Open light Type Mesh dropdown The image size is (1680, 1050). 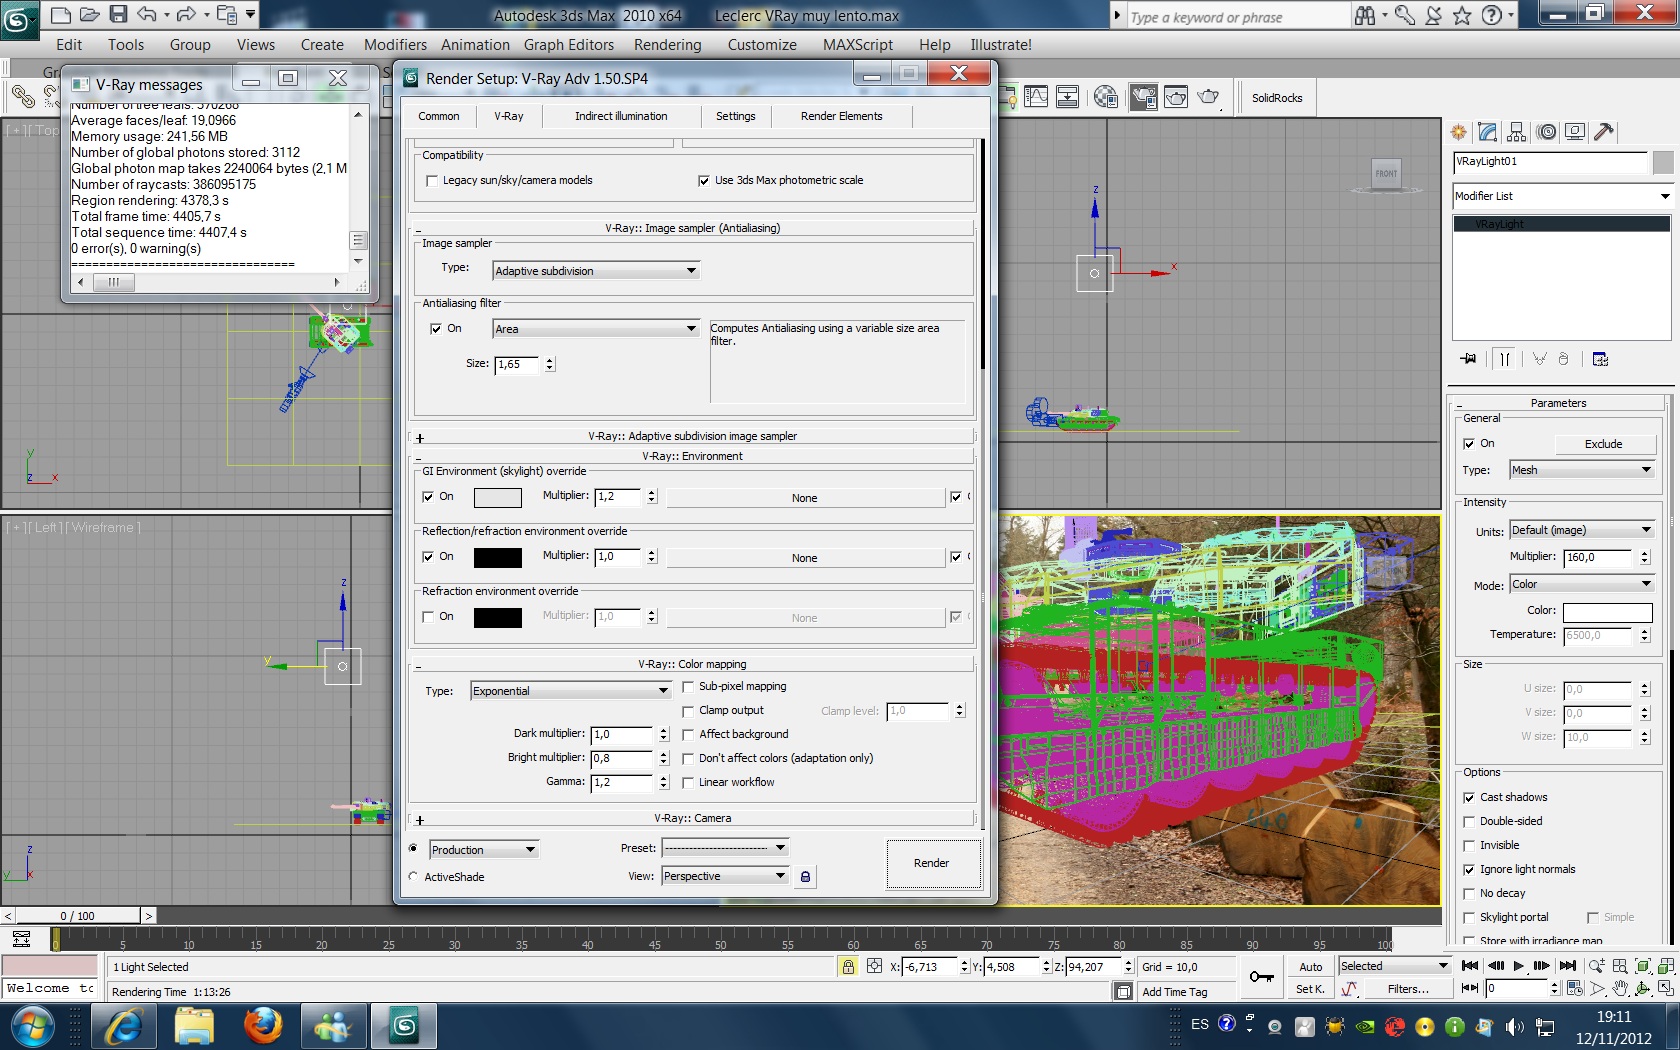[x=1582, y=470]
